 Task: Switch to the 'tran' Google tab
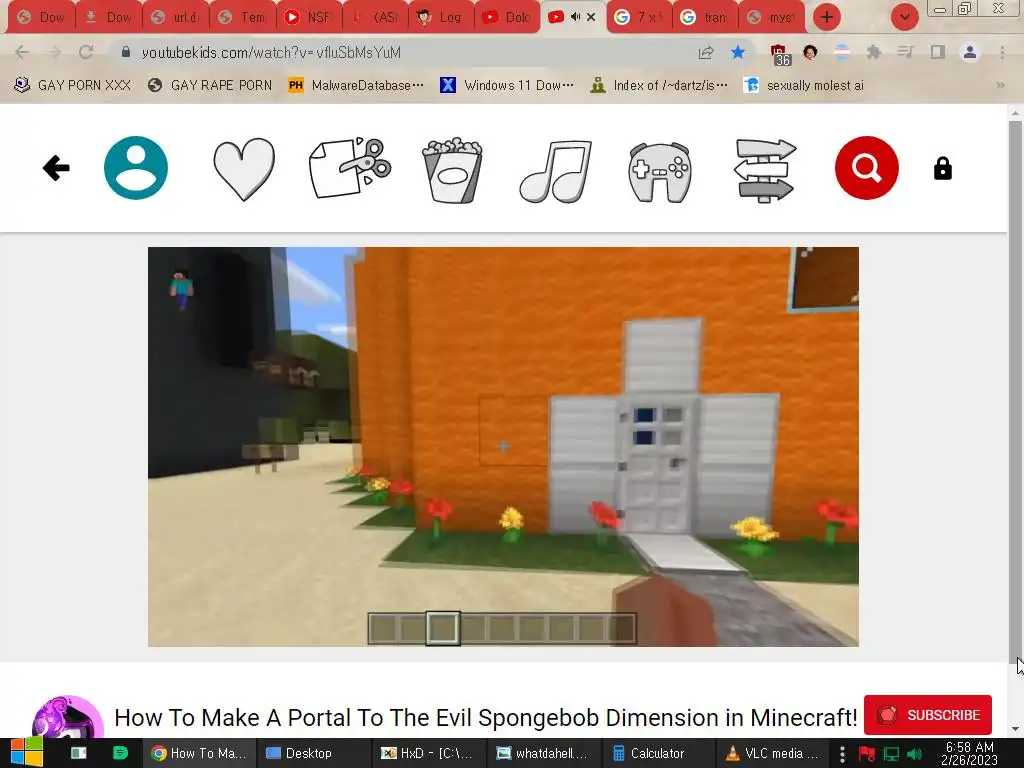705,17
